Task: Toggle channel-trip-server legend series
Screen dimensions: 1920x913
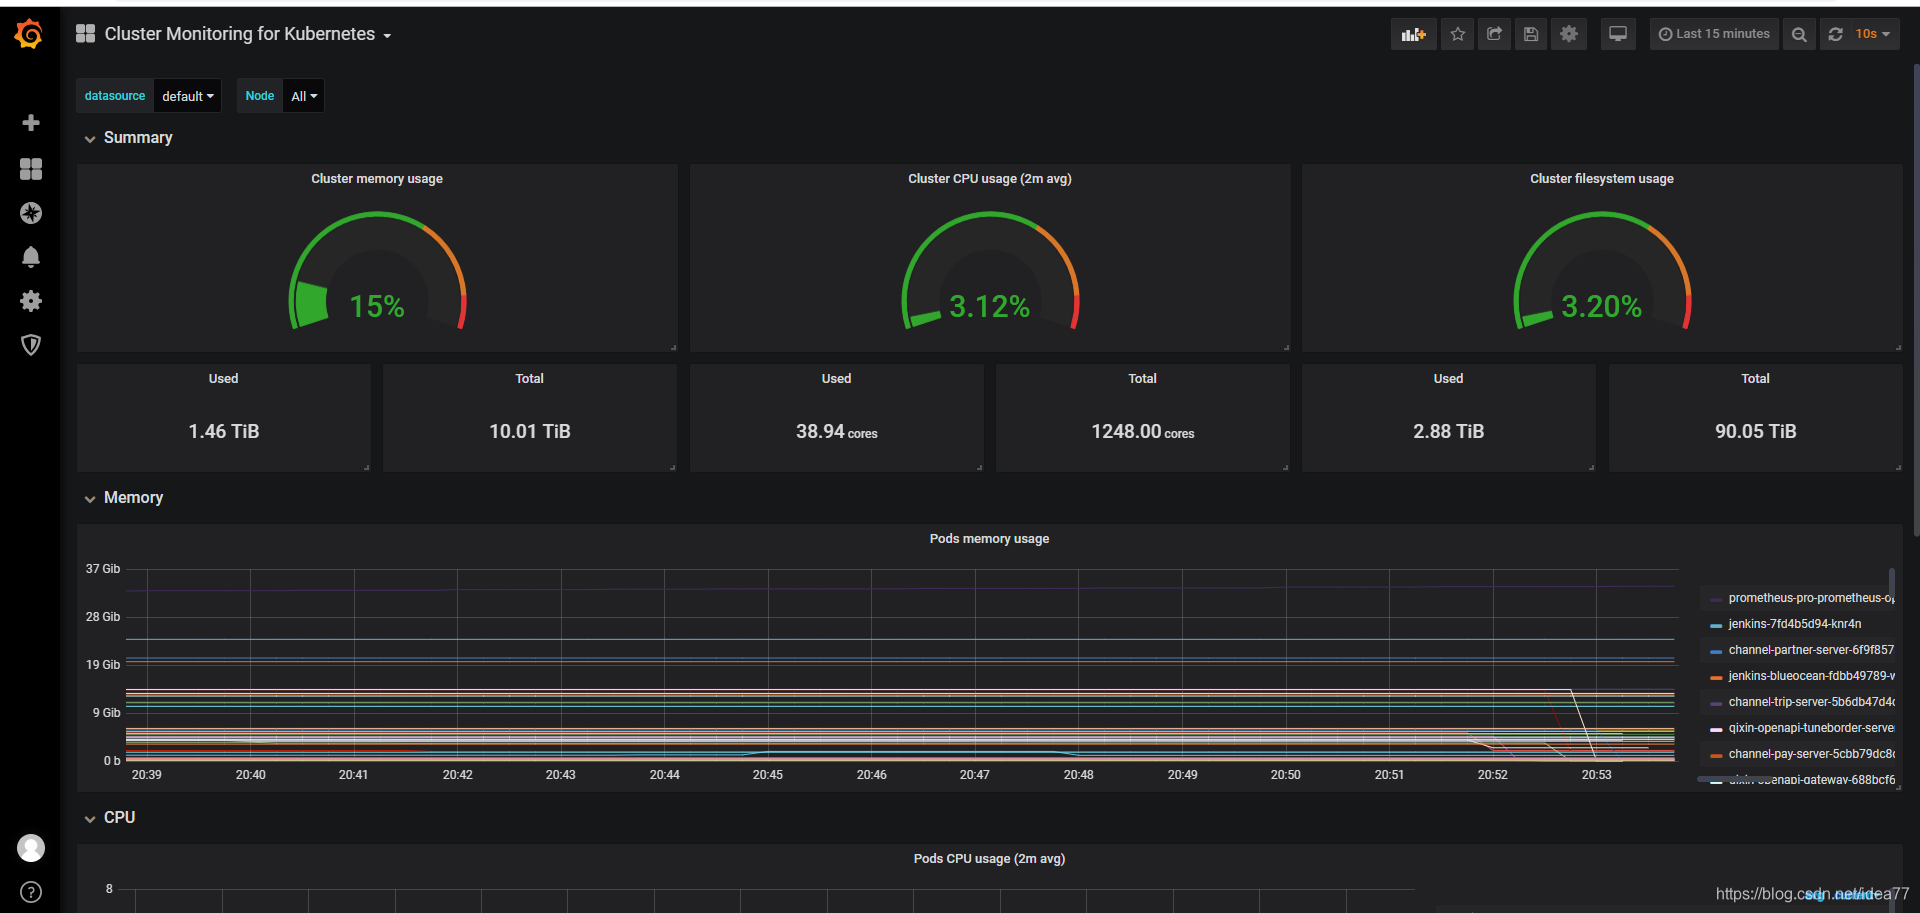Action: pyautogui.click(x=1811, y=702)
